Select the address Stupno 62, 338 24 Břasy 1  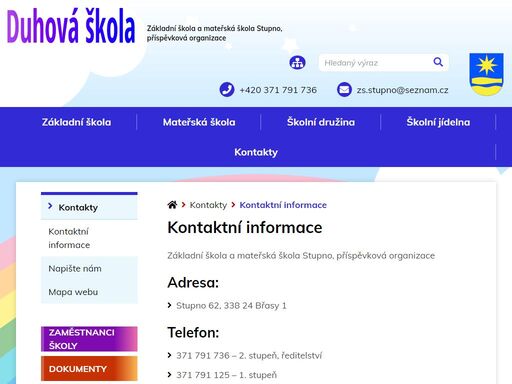[231, 306]
